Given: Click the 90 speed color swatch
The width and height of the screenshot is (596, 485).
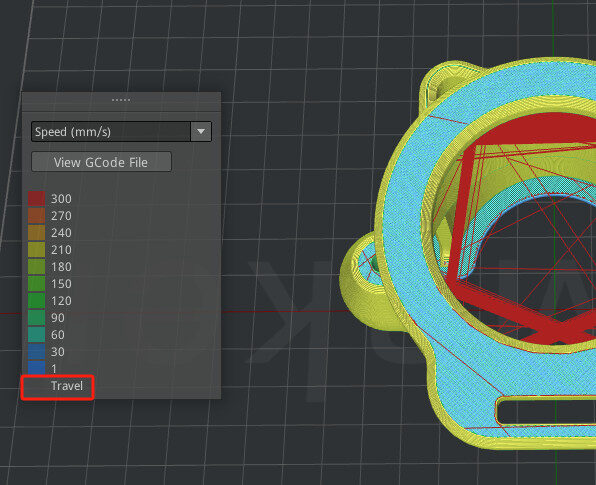Looking at the screenshot, I should (36, 318).
